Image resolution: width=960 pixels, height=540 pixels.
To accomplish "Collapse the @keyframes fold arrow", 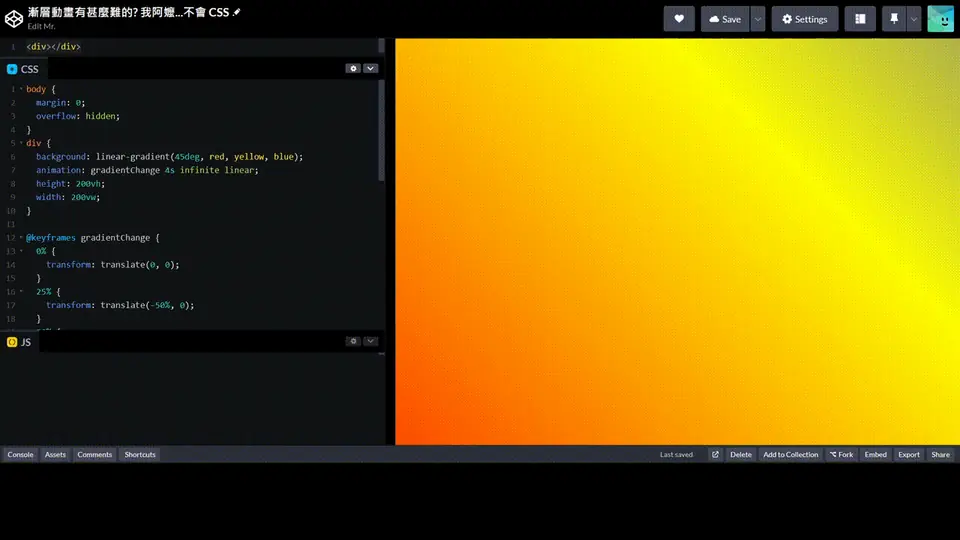I will [21, 237].
